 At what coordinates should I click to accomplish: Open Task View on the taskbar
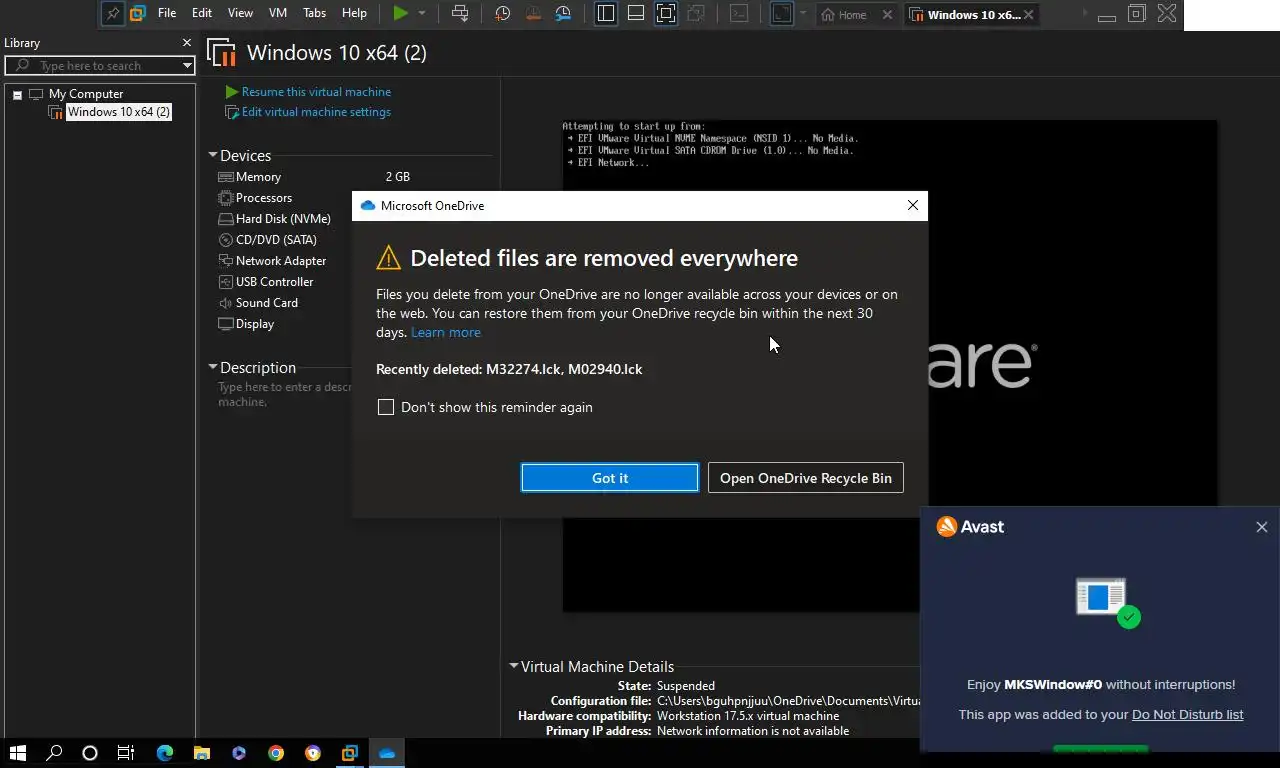click(126, 753)
